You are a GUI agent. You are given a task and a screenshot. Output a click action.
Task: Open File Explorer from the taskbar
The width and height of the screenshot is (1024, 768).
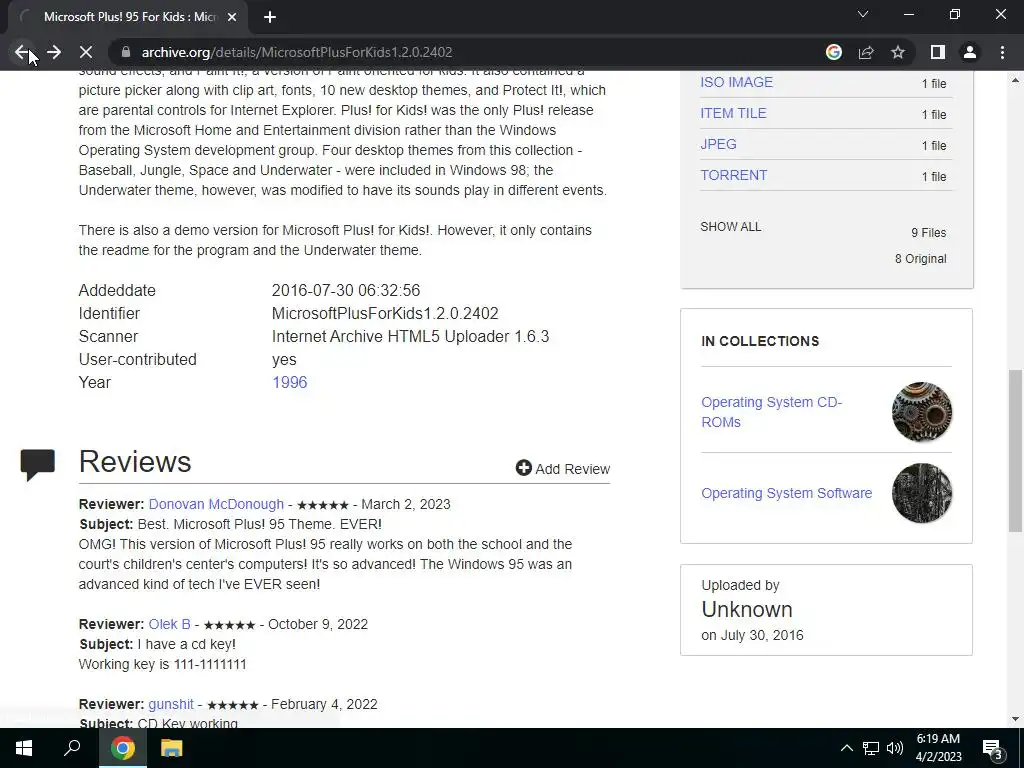171,748
